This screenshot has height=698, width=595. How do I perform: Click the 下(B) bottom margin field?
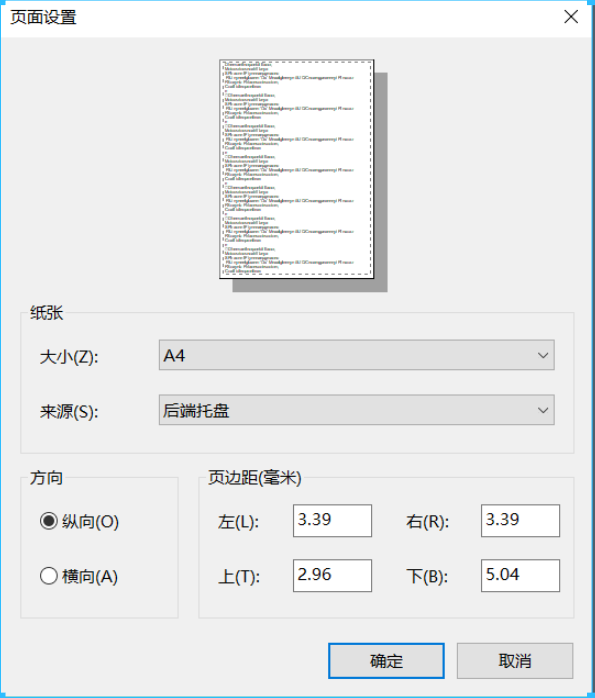520,576
